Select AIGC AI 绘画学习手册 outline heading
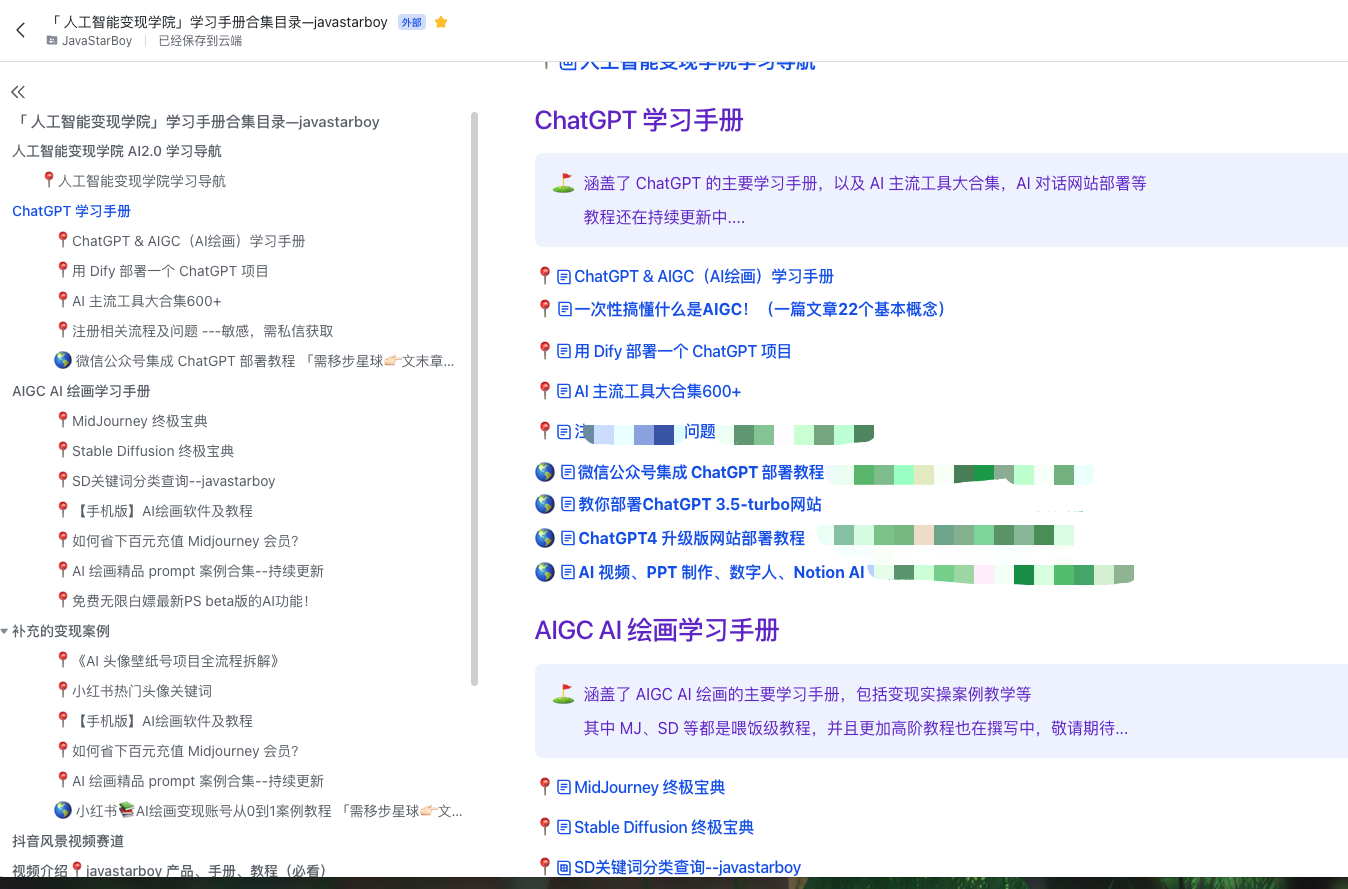Screen dimensions: 1348x889 click(x=81, y=391)
